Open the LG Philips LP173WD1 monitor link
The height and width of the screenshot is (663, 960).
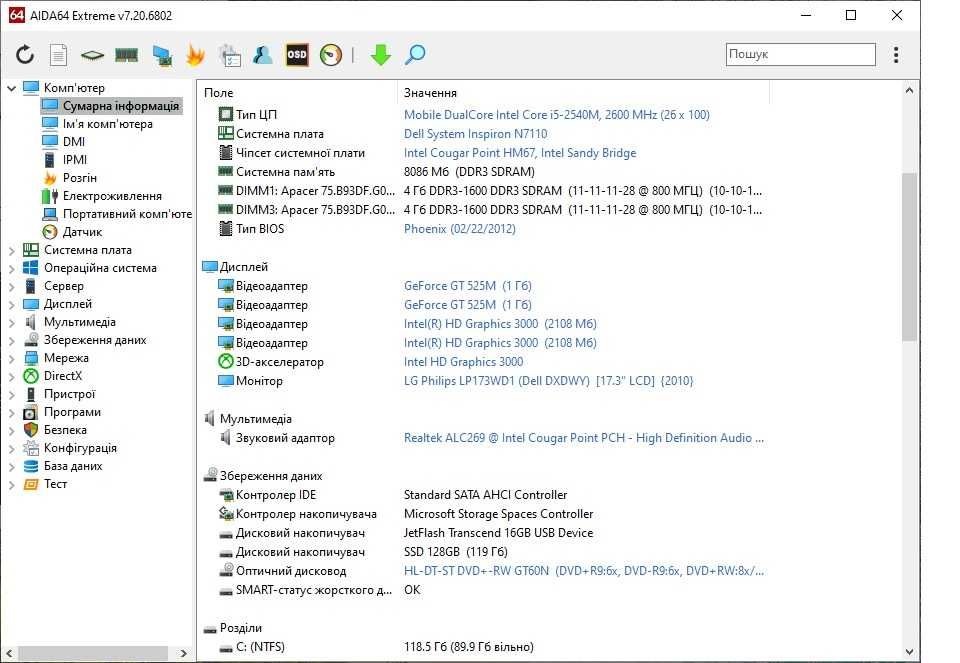[549, 381]
